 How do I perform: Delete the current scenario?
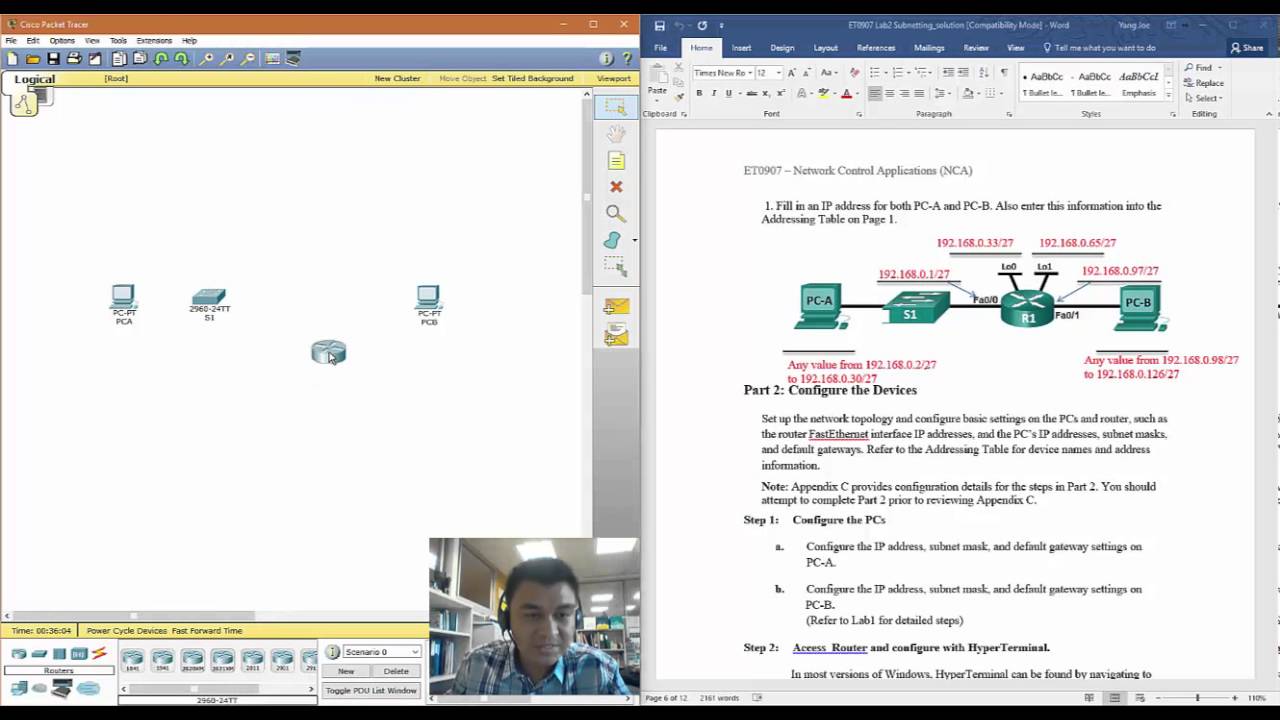click(396, 671)
